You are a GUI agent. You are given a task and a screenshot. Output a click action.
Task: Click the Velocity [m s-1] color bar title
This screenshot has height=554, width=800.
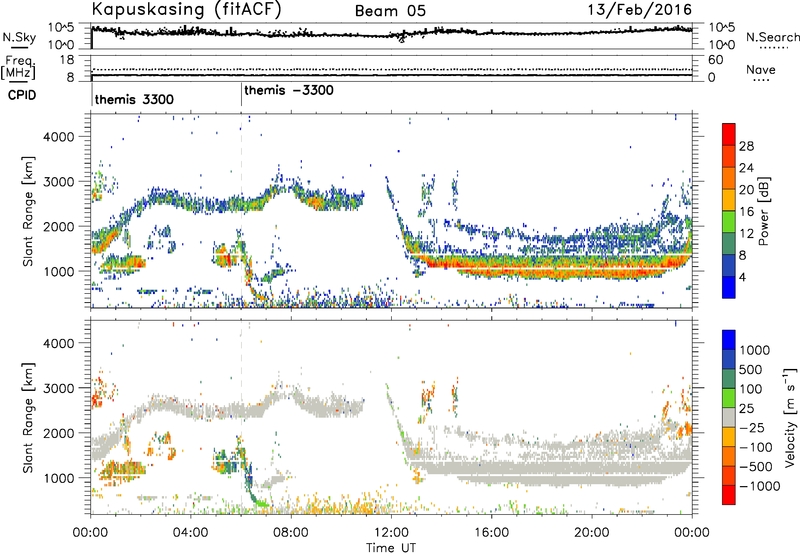pos(790,417)
